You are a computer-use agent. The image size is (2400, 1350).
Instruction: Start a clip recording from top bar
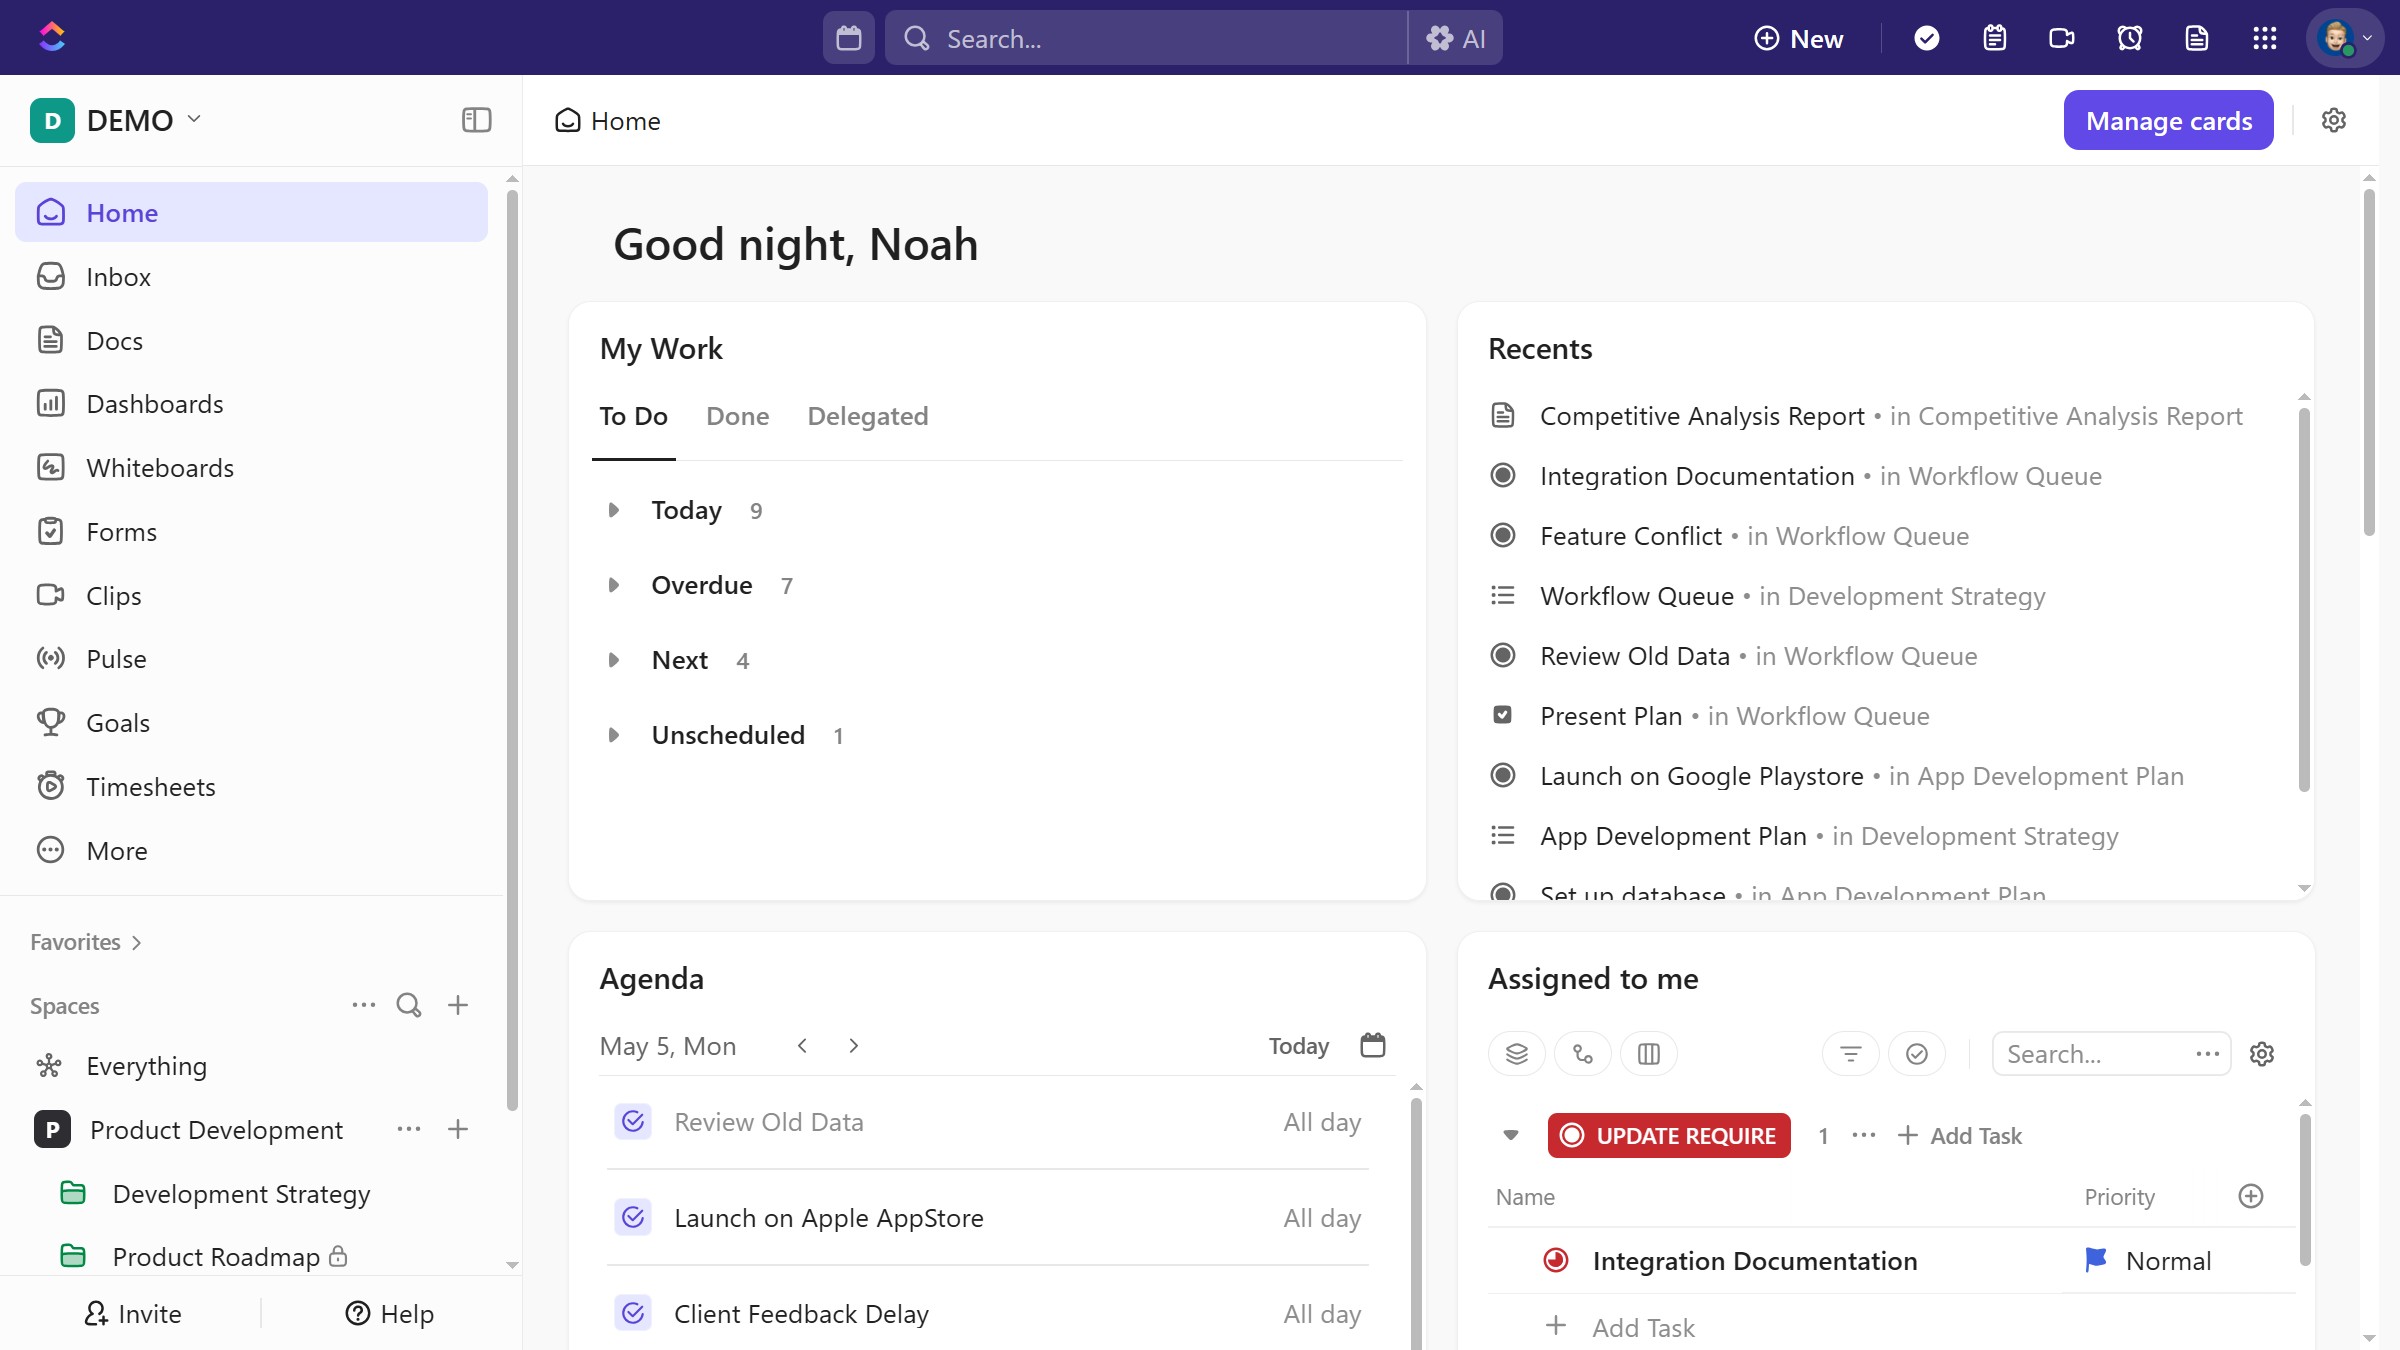[x=2061, y=38]
